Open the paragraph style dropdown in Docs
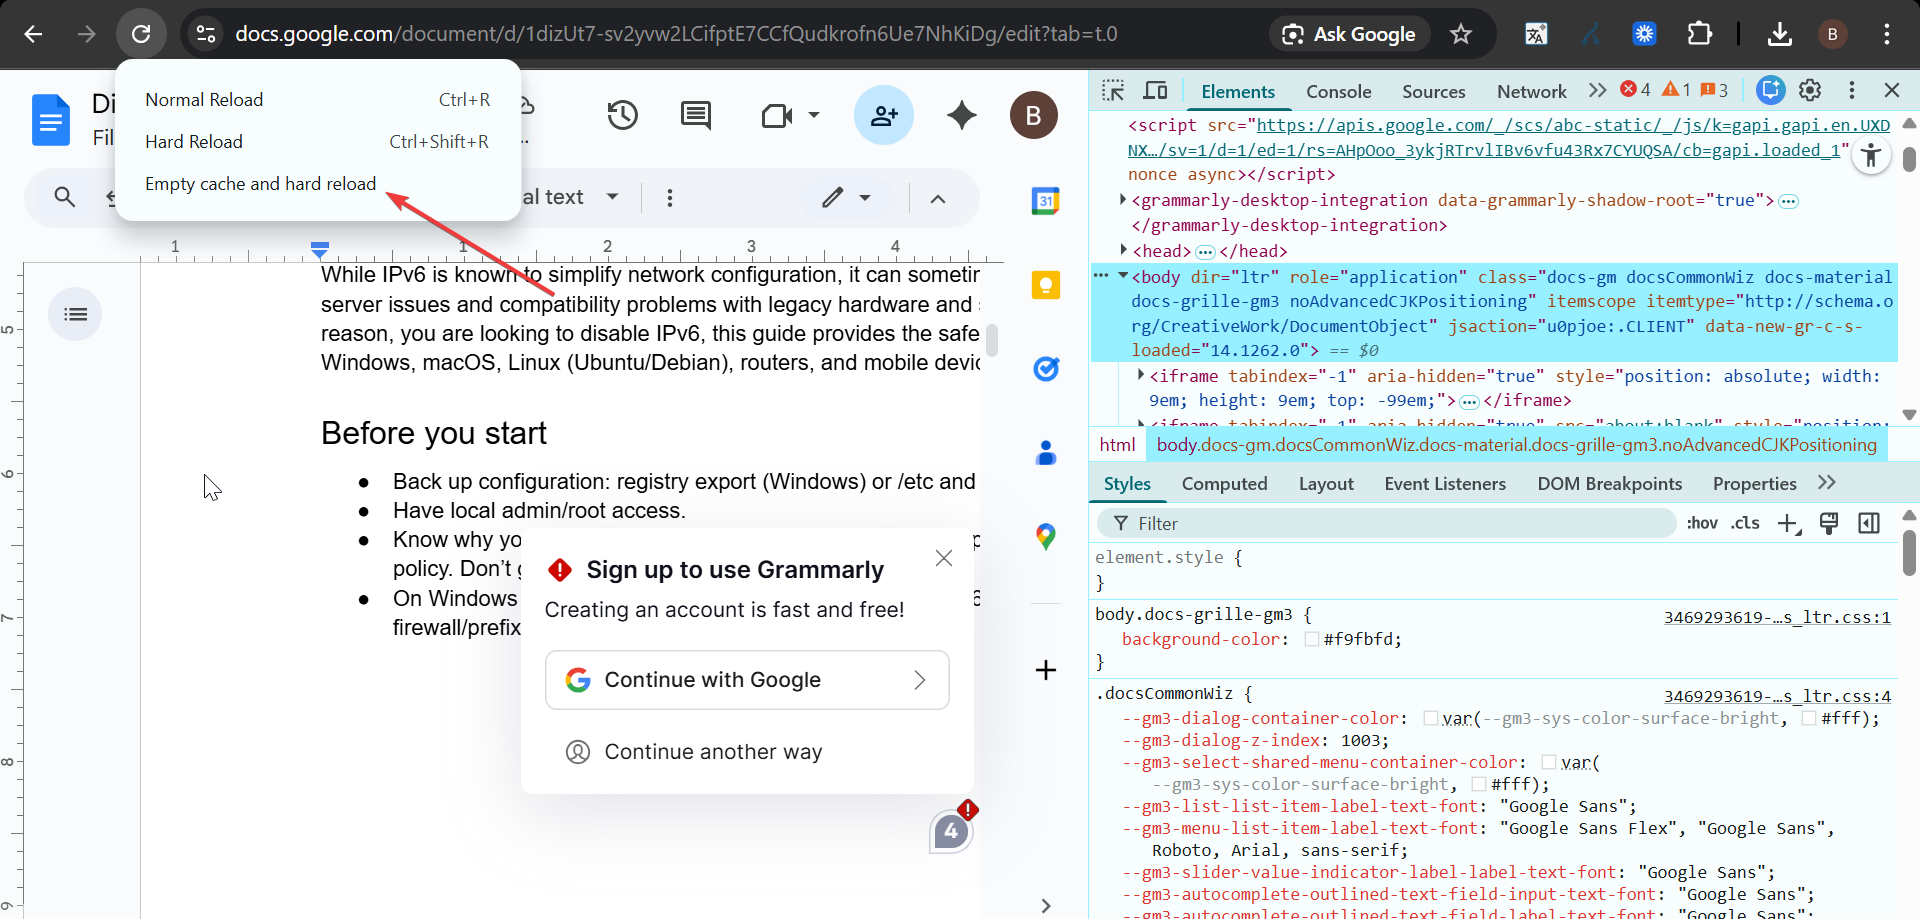1920x919 pixels. pos(612,197)
